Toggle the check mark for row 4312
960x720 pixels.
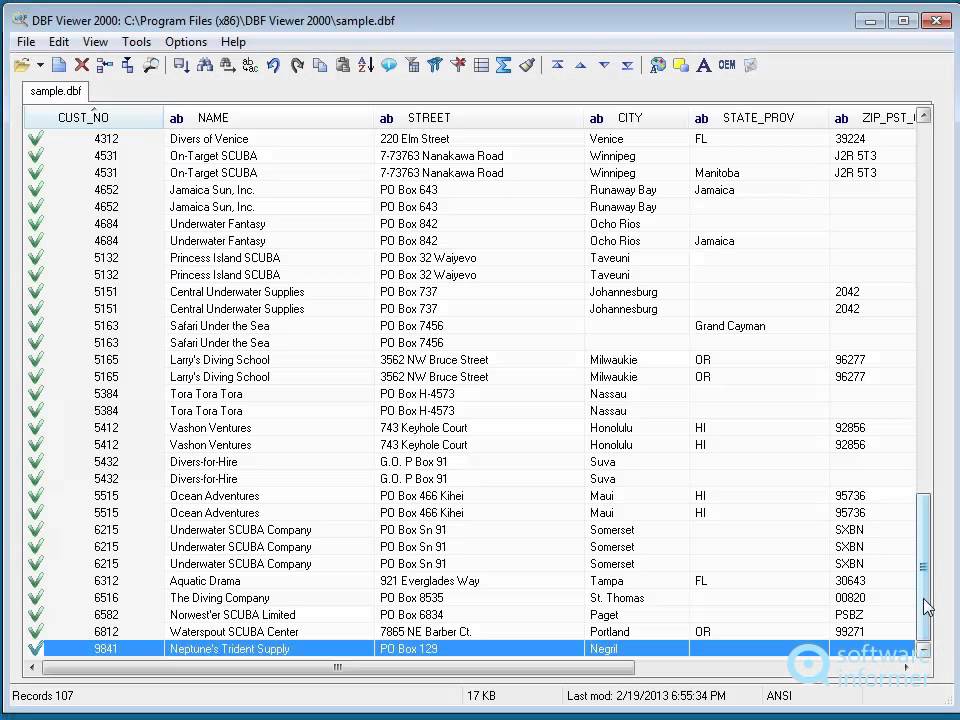36,138
